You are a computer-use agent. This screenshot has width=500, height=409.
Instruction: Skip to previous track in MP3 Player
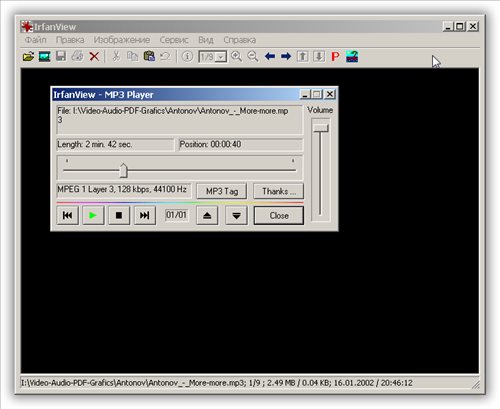[68, 215]
